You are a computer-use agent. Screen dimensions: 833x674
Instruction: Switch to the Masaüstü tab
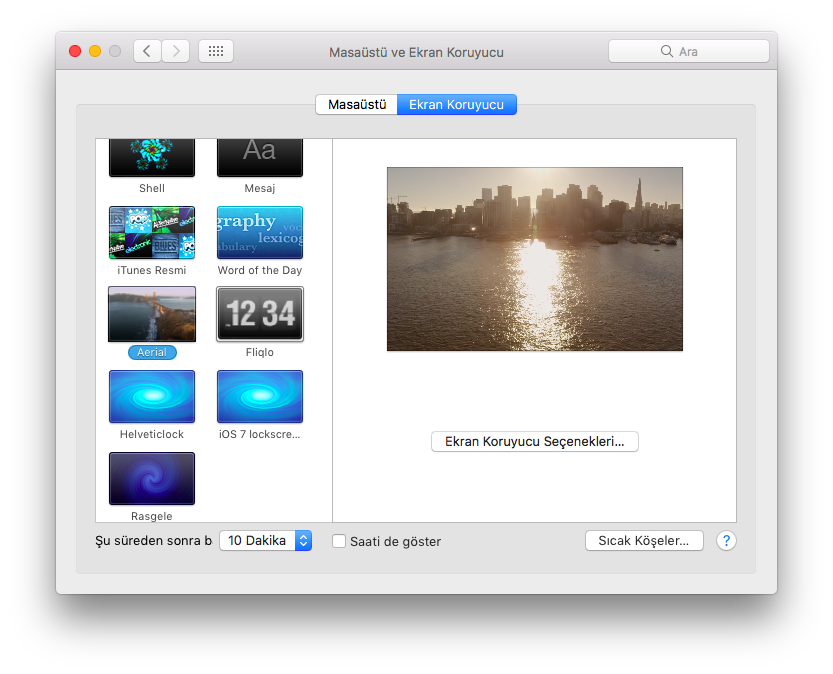357,104
